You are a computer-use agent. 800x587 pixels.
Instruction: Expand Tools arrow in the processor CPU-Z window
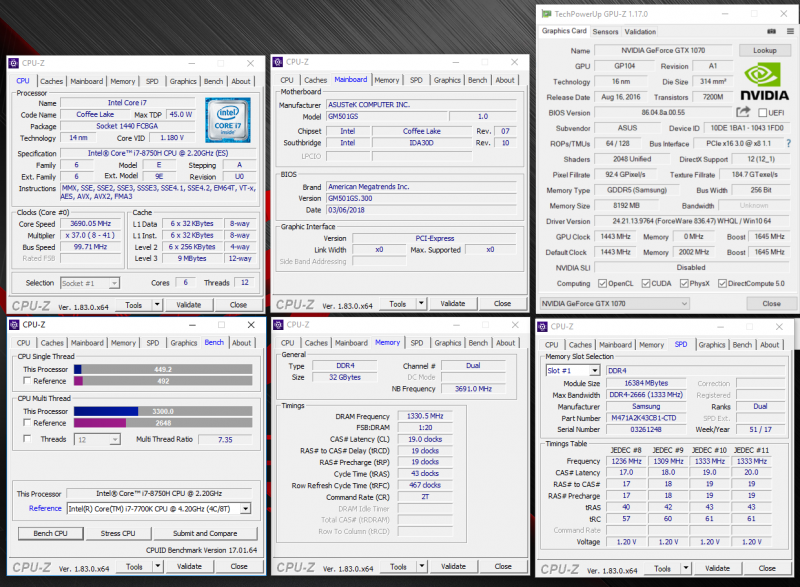coord(157,305)
